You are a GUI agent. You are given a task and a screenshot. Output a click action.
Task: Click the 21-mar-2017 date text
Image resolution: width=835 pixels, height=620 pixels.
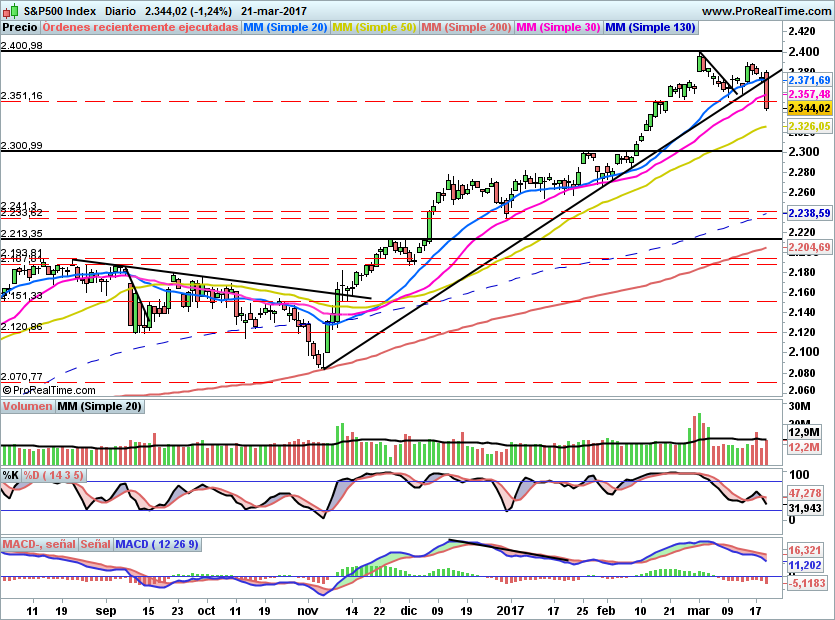click(x=274, y=11)
